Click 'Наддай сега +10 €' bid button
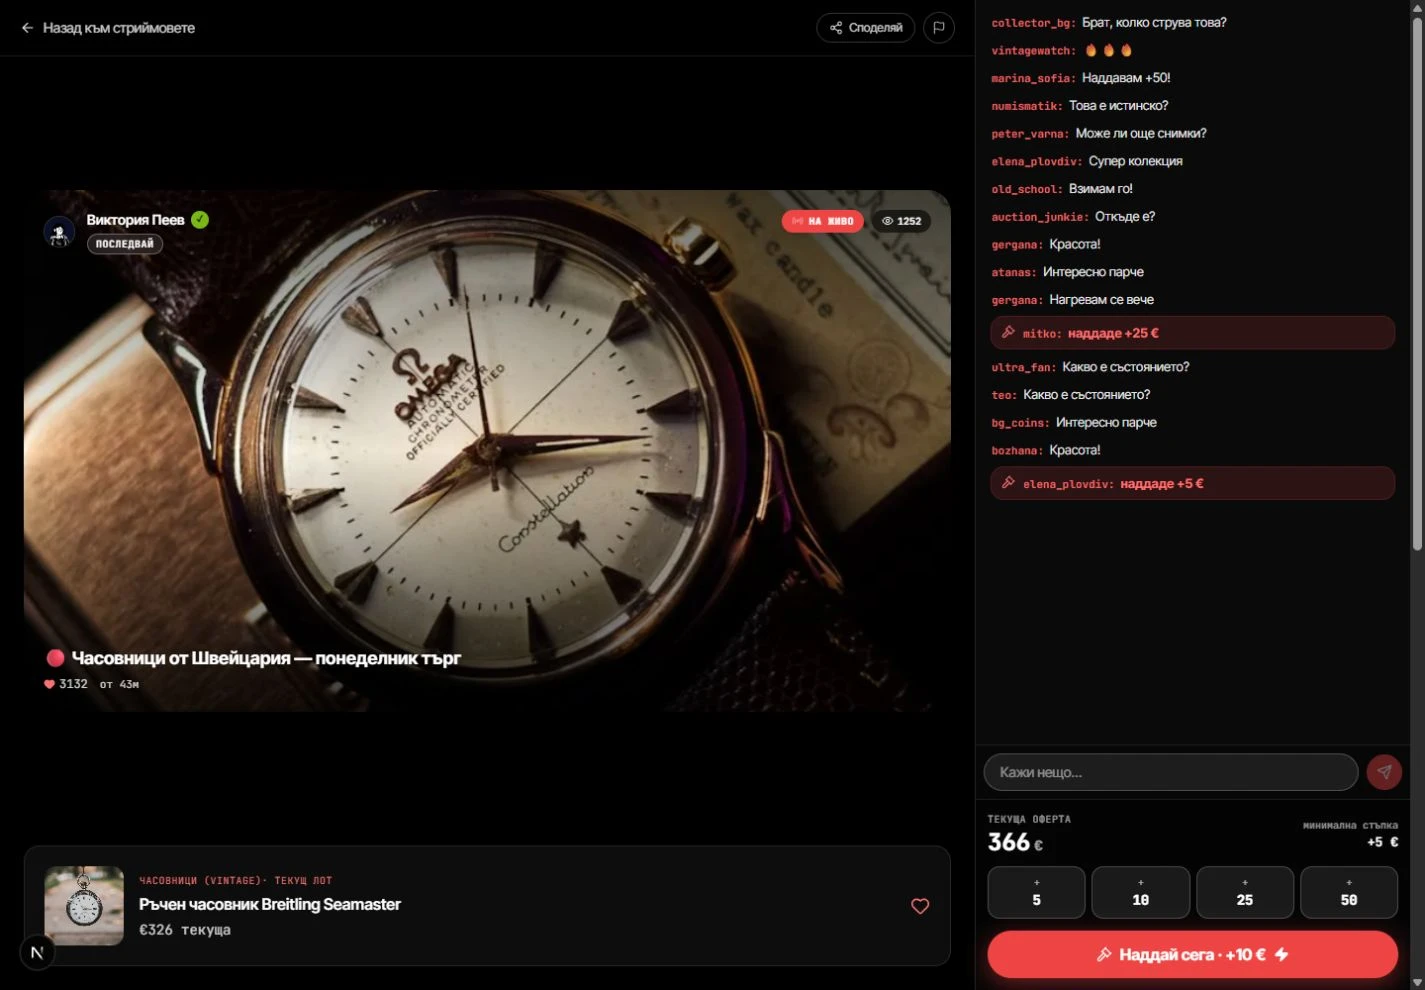Image resolution: width=1425 pixels, height=990 pixels. point(1192,955)
